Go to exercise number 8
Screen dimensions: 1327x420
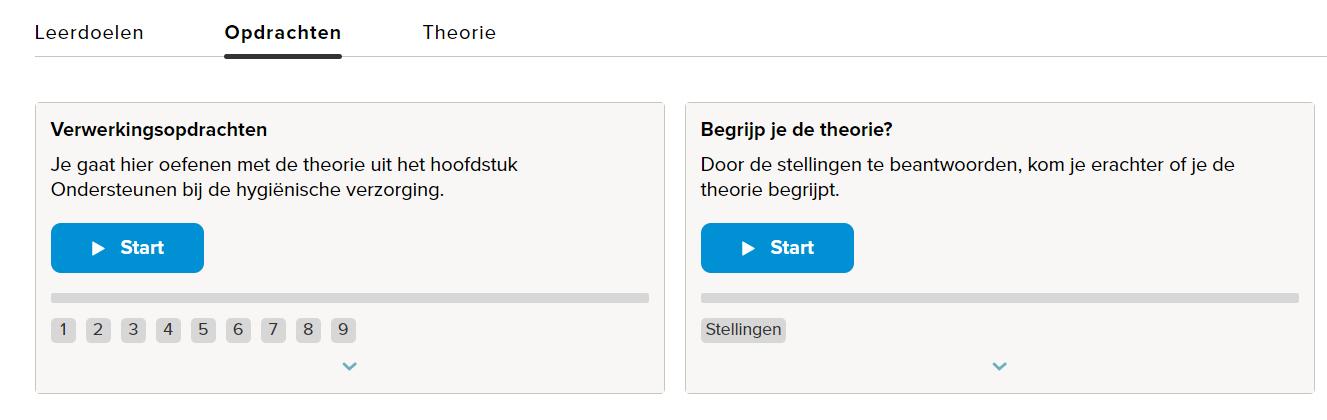click(308, 330)
